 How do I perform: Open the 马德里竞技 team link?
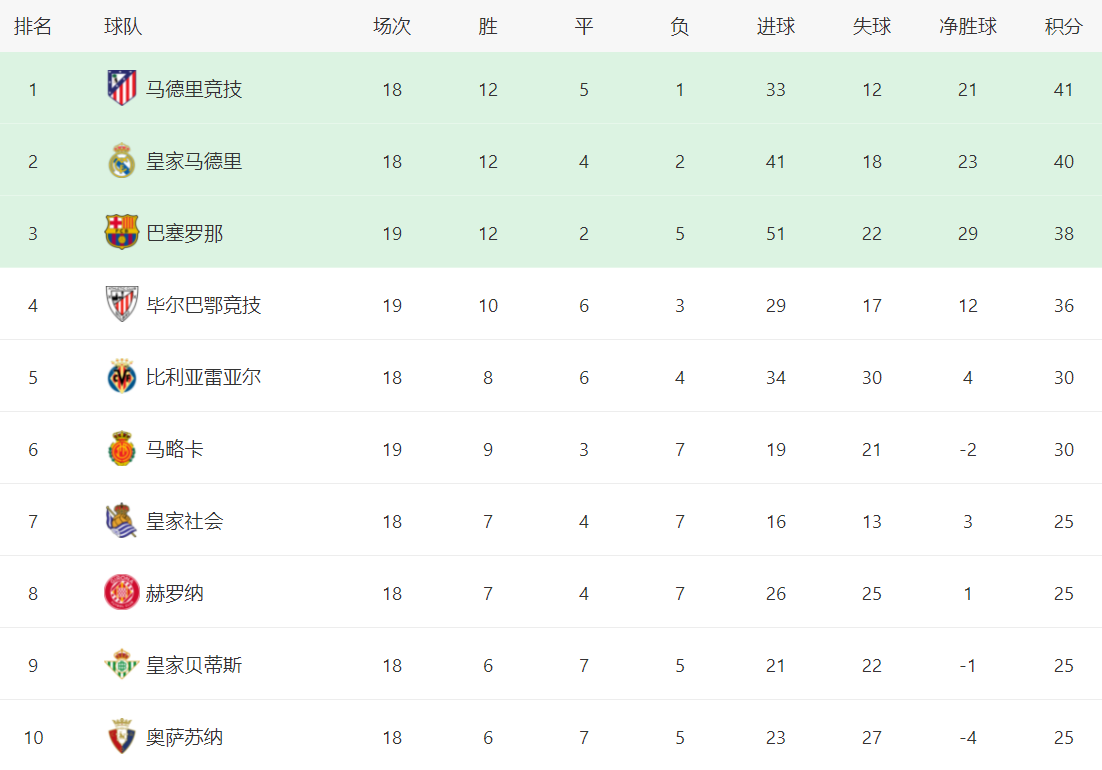[x=194, y=89]
